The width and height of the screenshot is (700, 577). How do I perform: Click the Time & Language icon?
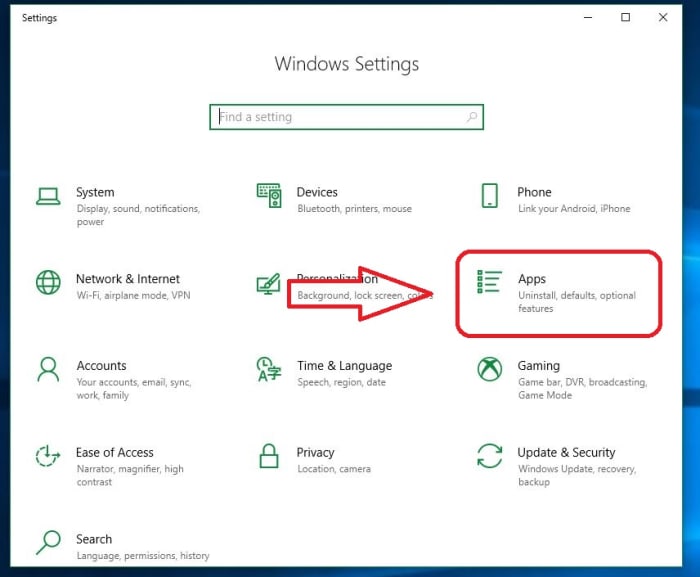pyautogui.click(x=269, y=369)
